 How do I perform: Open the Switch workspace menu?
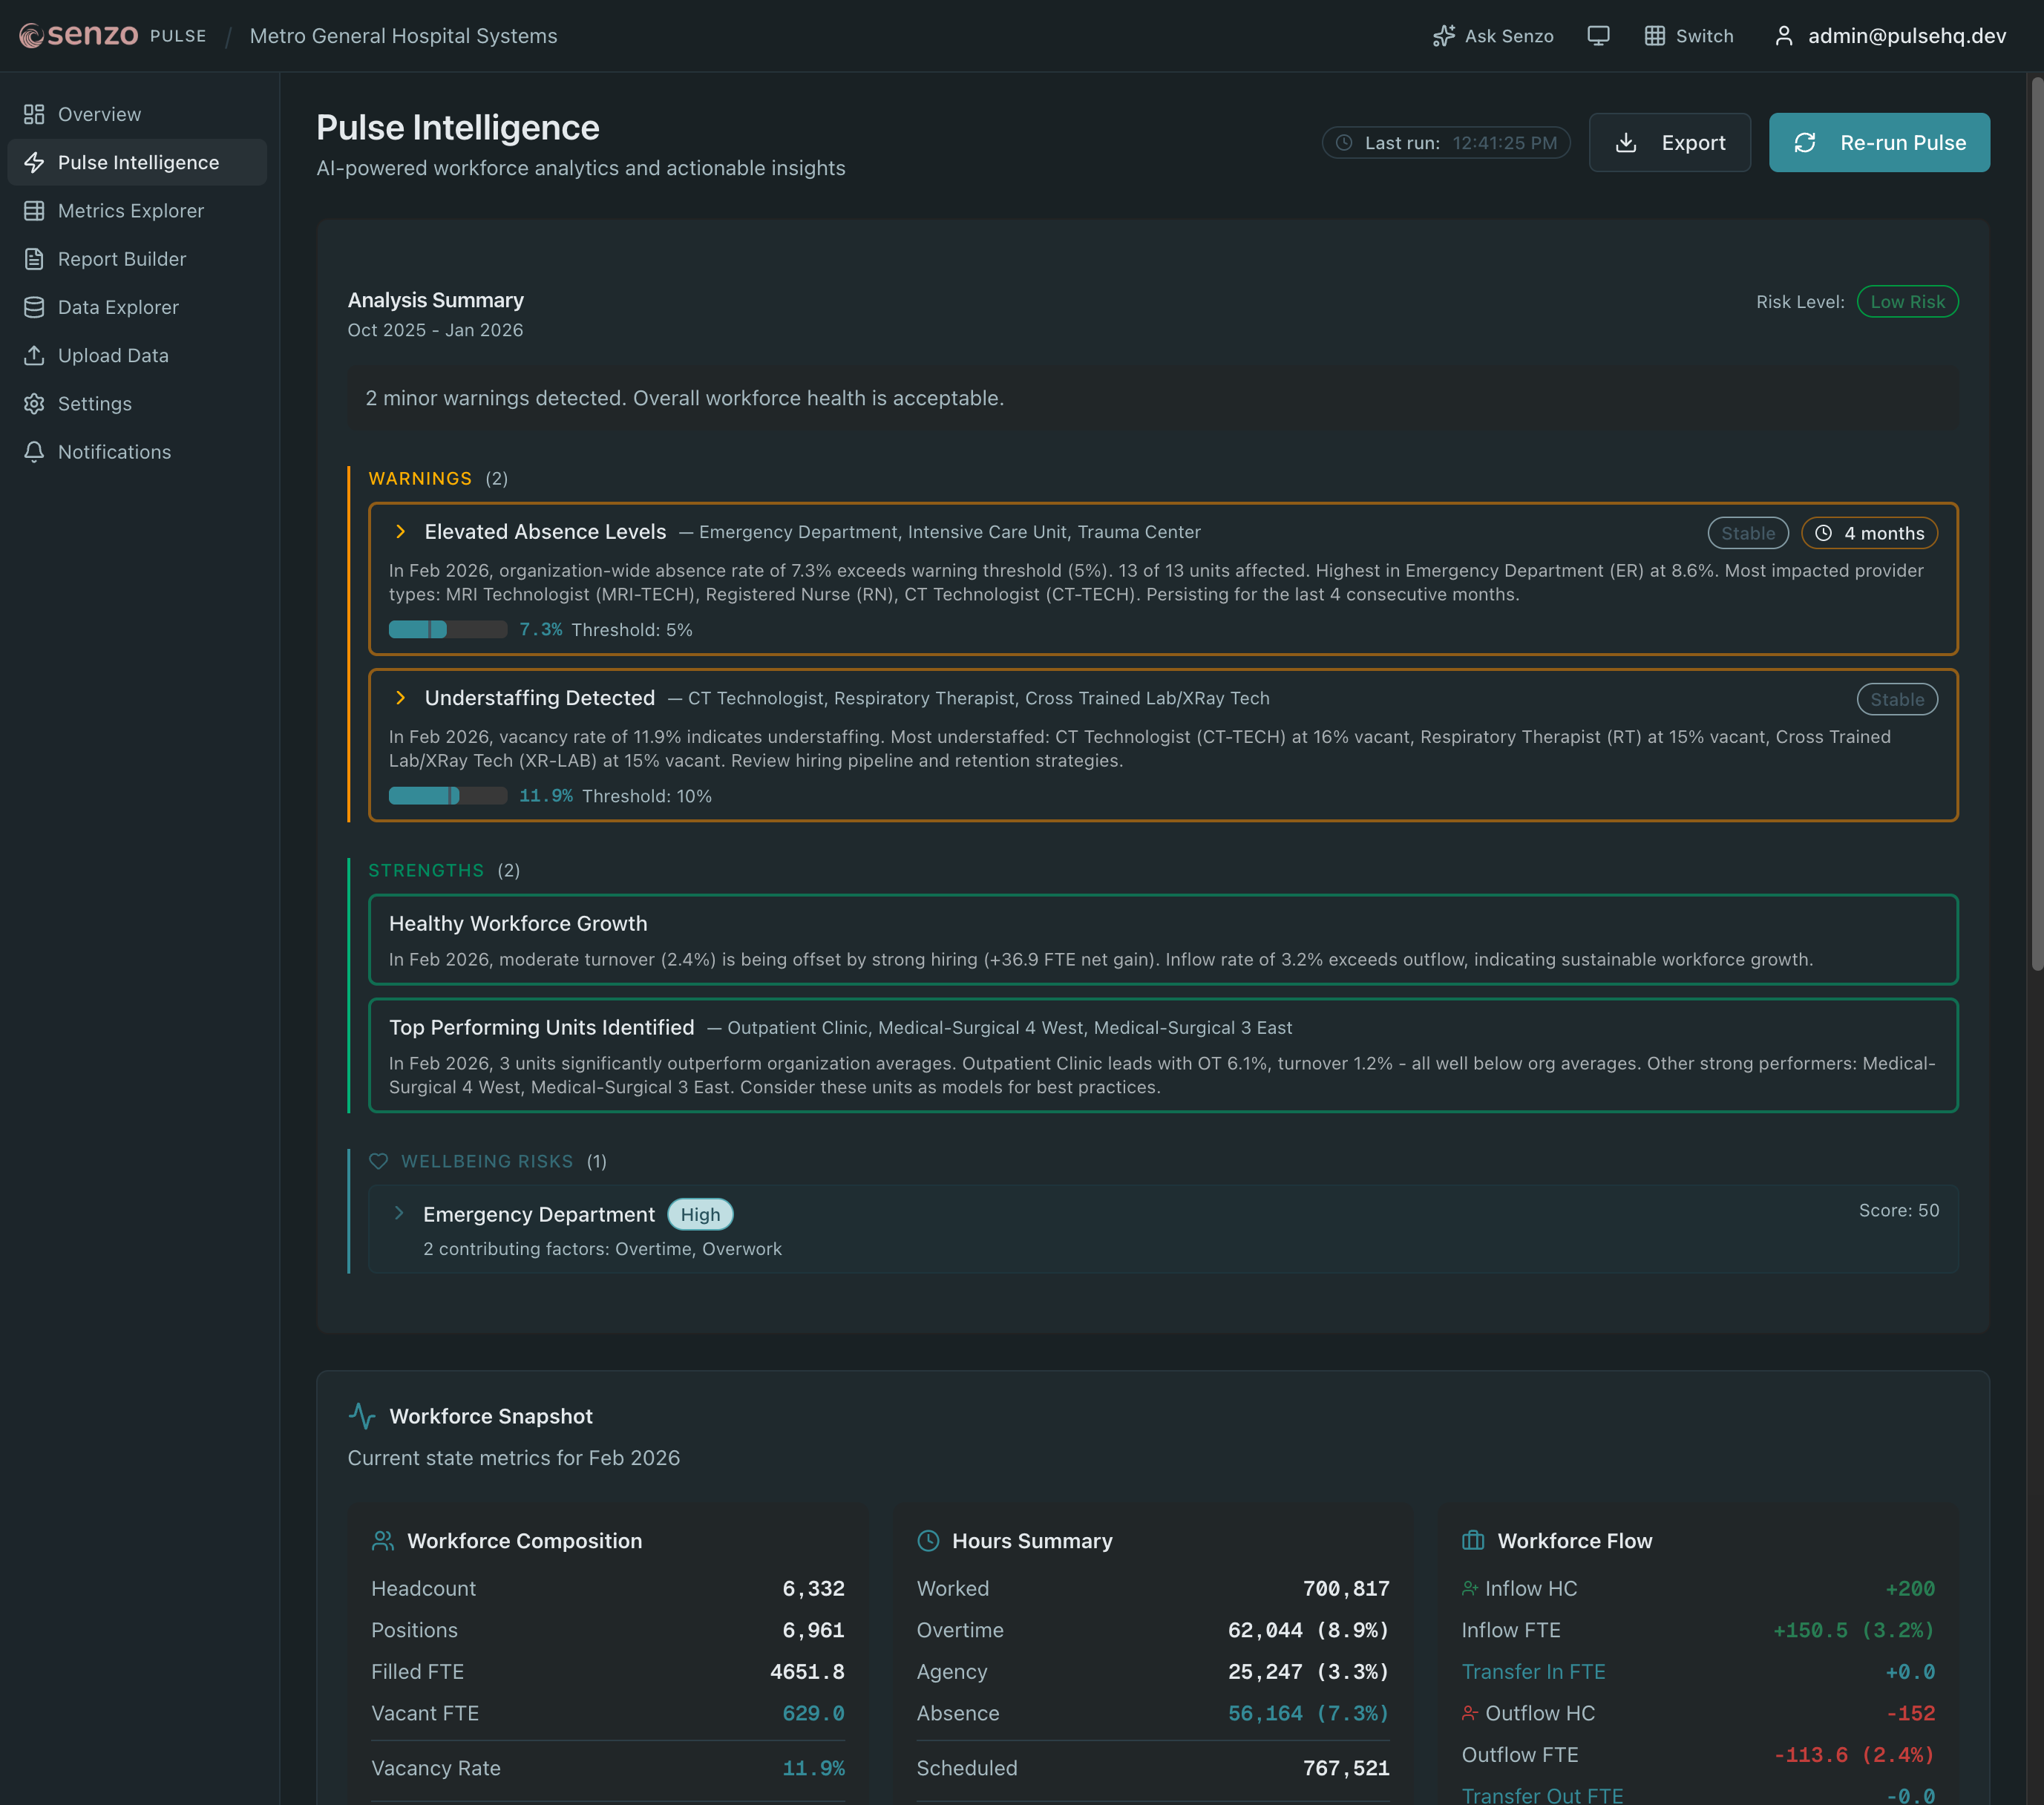click(x=1689, y=35)
